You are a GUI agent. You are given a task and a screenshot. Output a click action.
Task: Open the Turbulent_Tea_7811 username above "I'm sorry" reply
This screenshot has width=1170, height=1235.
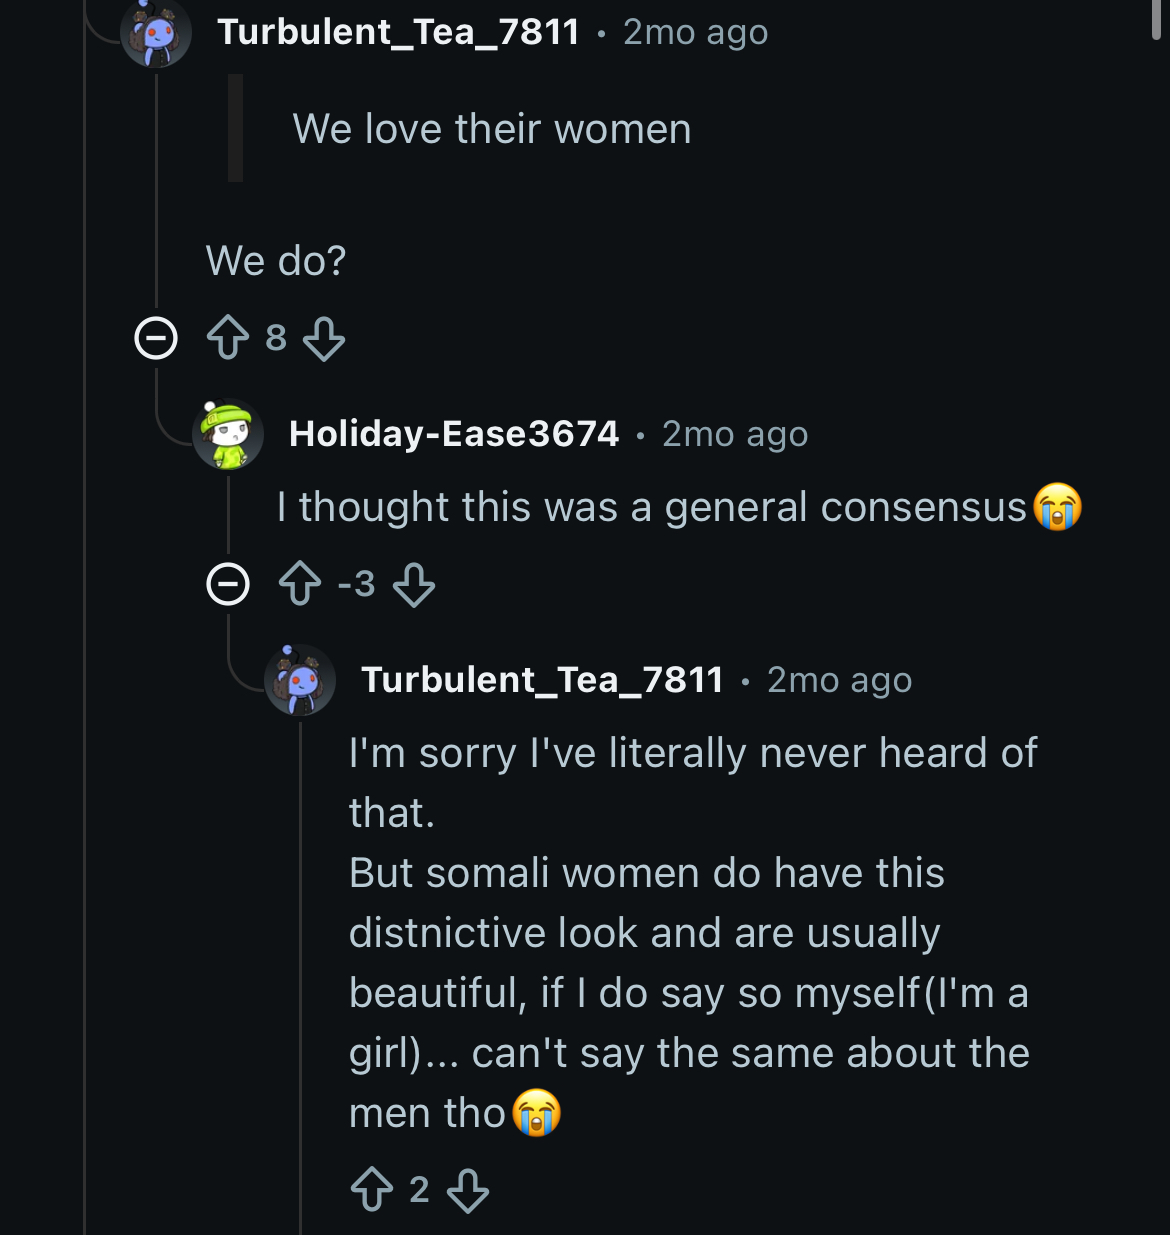[x=542, y=680]
